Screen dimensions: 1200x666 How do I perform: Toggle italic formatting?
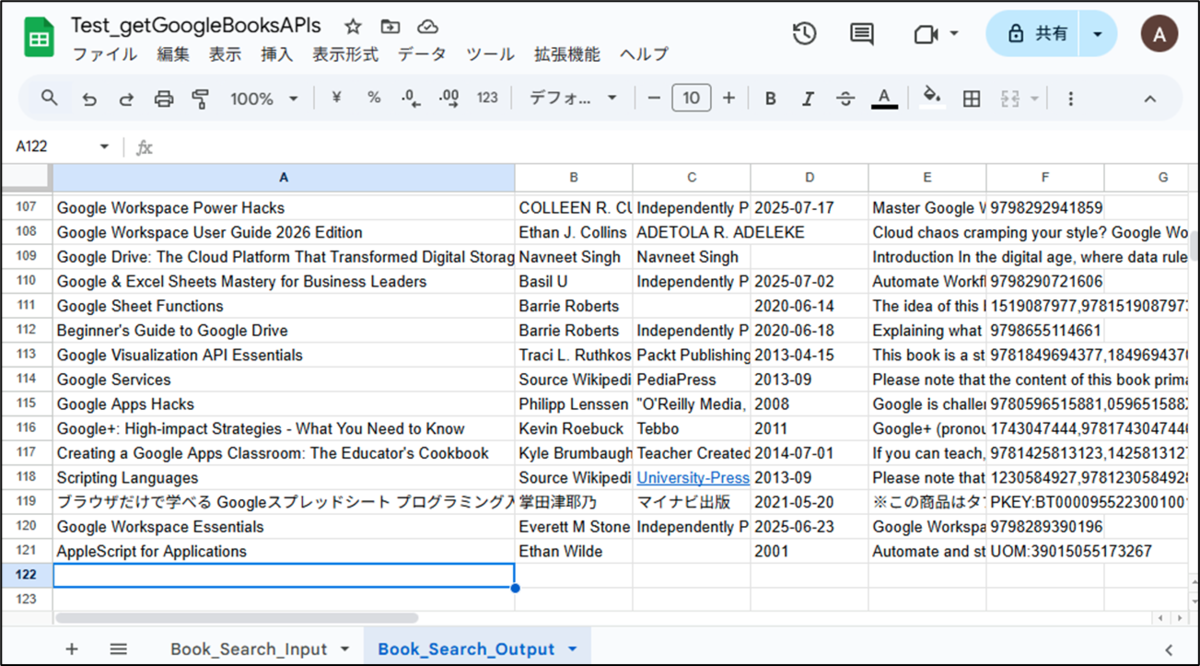pyautogui.click(x=808, y=98)
